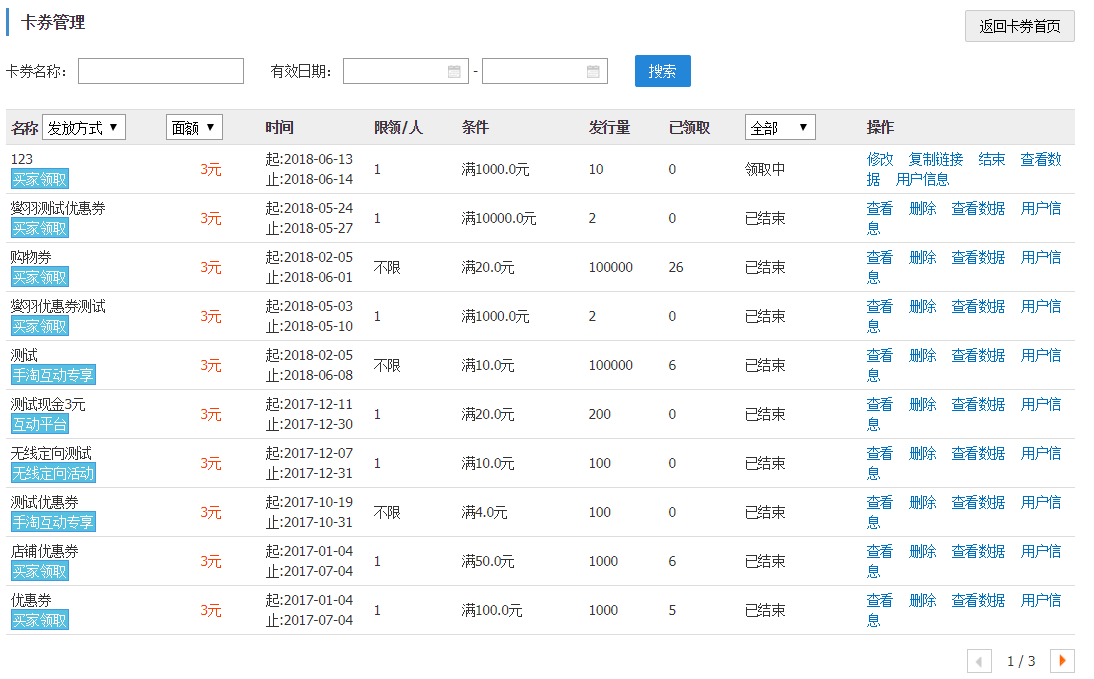The width and height of the screenshot is (1094, 679).
Task: Open the 全部 status dropdown
Action: coord(780,127)
